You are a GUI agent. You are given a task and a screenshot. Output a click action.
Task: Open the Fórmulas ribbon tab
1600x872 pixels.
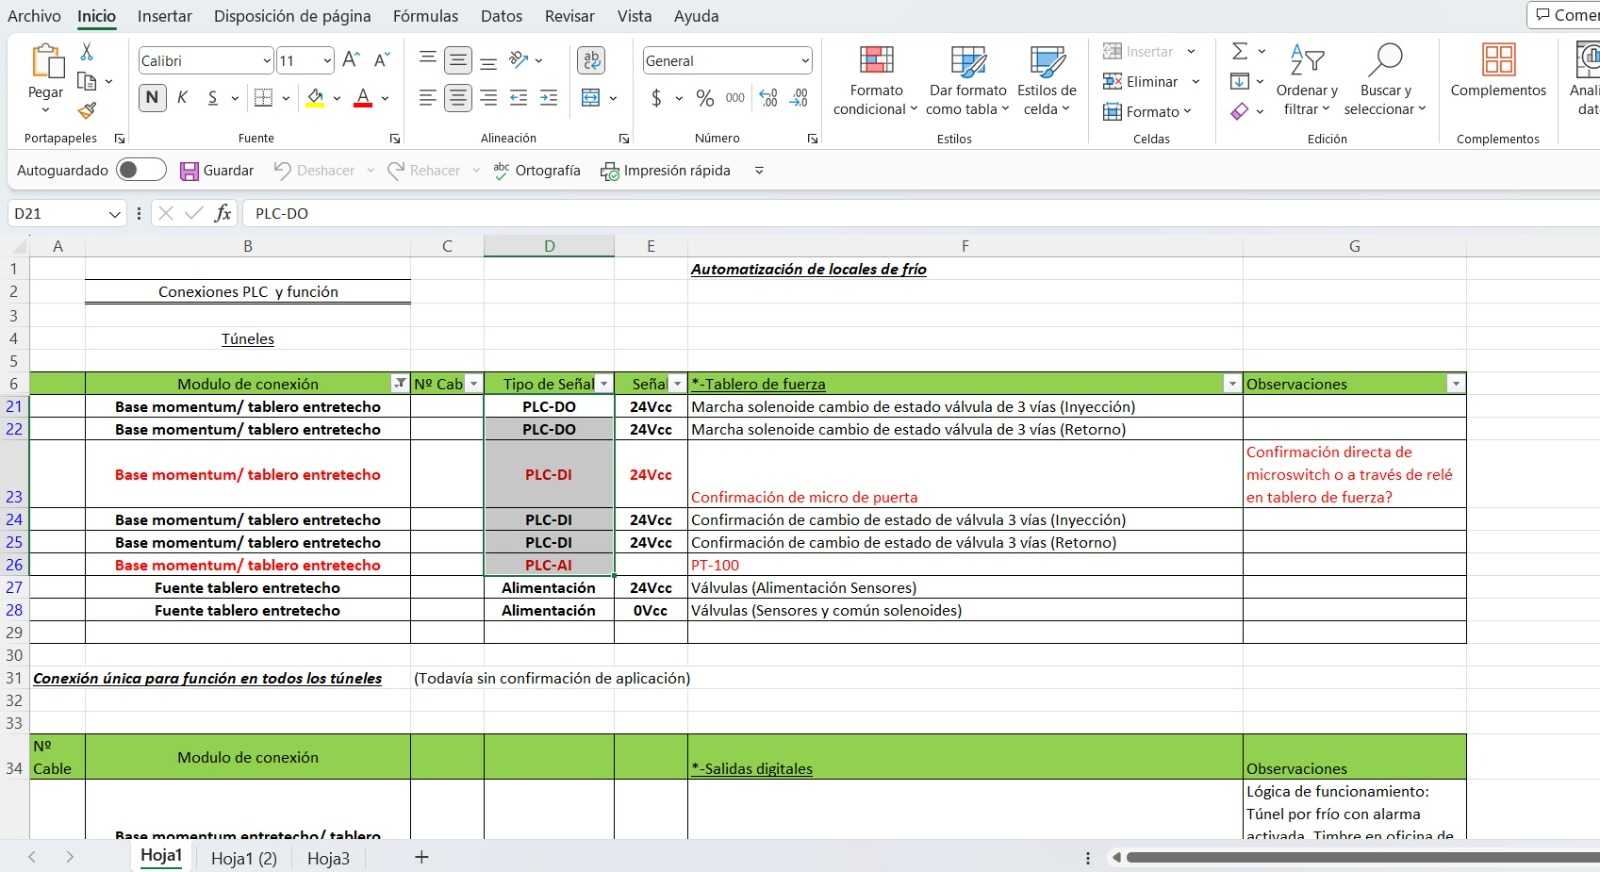[425, 16]
